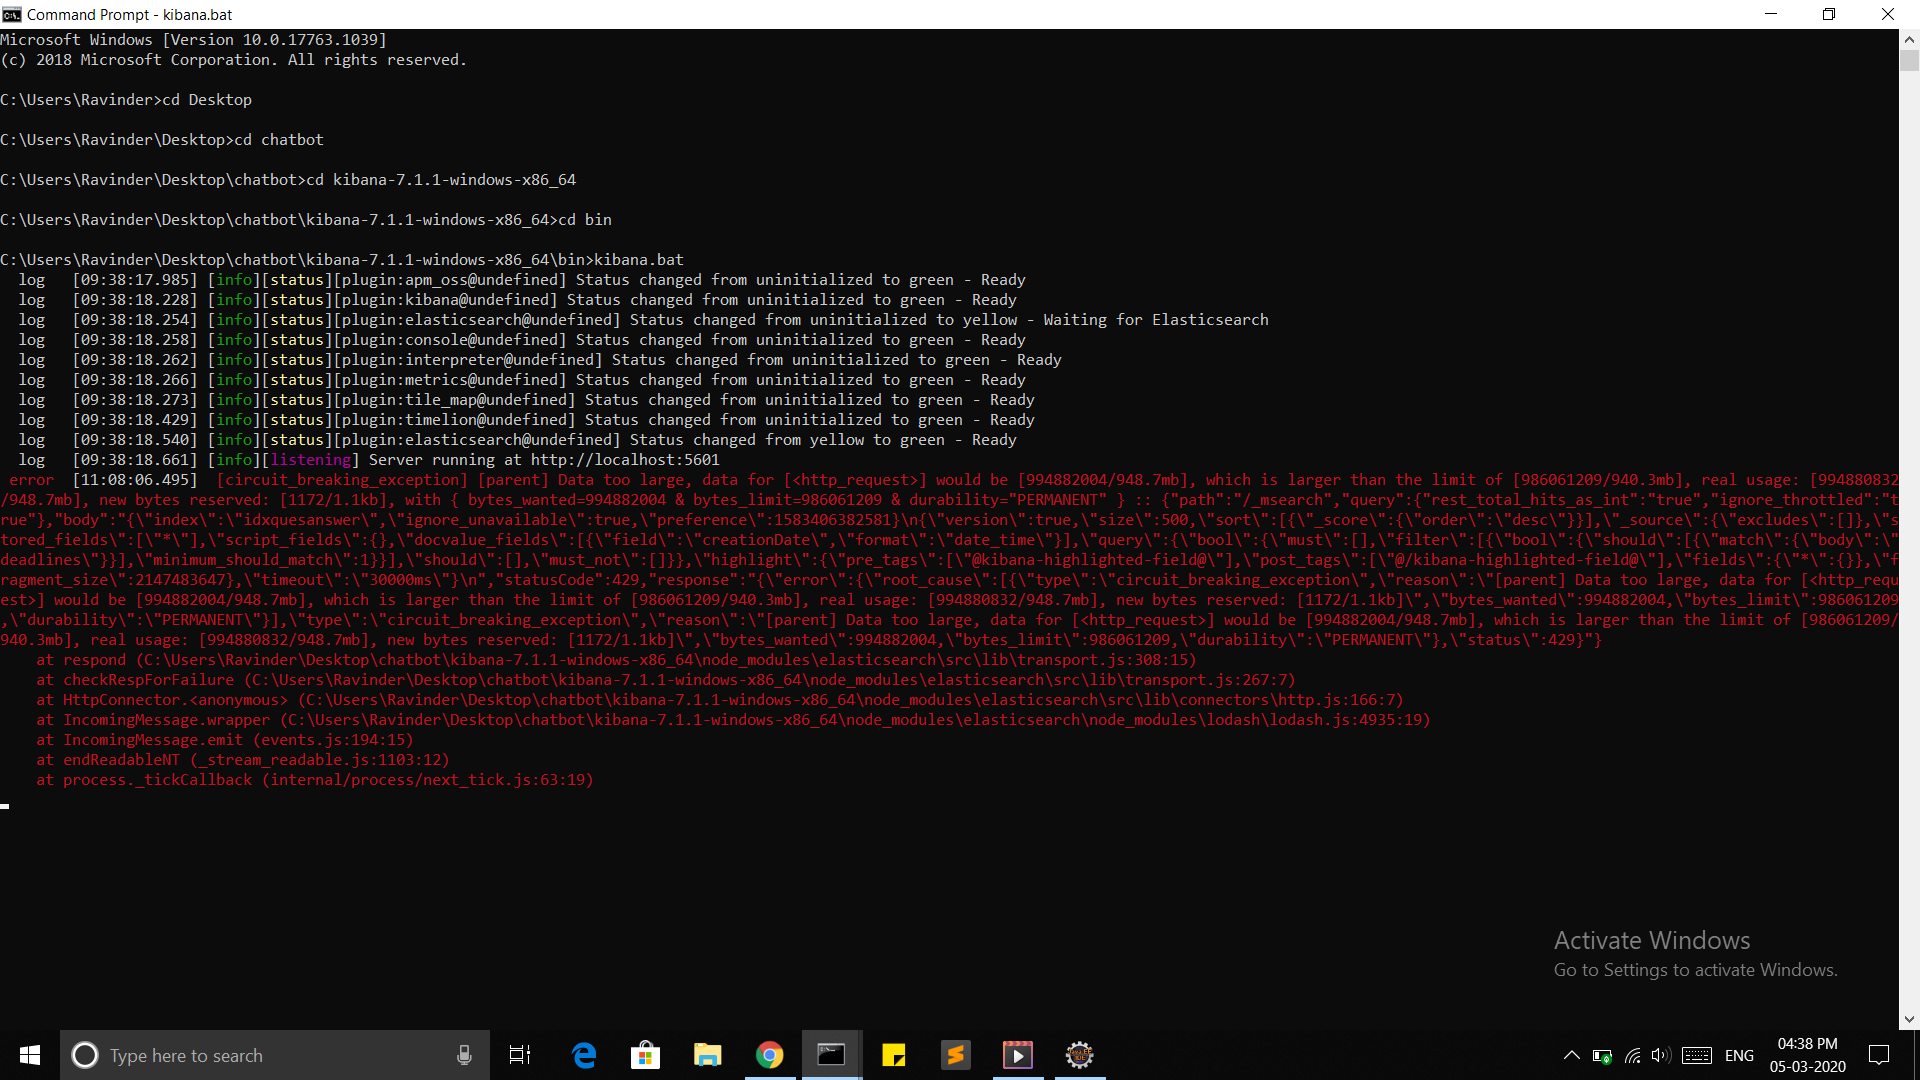Open Microsoft Store taskbar icon
Screen dimensions: 1920x1080
(x=646, y=1055)
